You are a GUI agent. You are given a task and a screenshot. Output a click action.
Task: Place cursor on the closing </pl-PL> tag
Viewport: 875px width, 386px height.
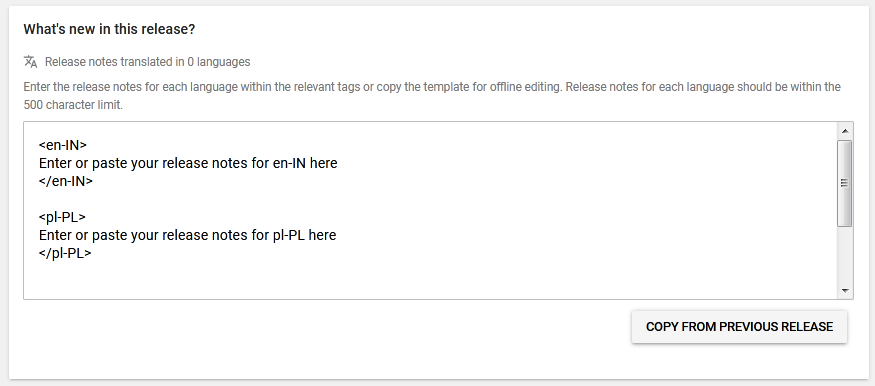(65, 253)
